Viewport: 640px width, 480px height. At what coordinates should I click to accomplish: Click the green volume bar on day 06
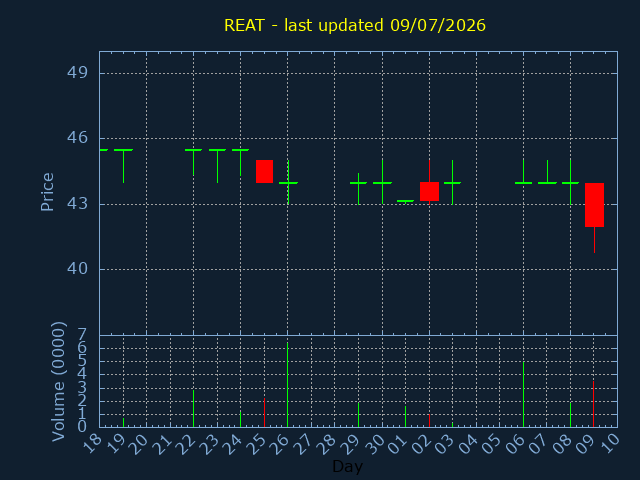click(x=523, y=394)
